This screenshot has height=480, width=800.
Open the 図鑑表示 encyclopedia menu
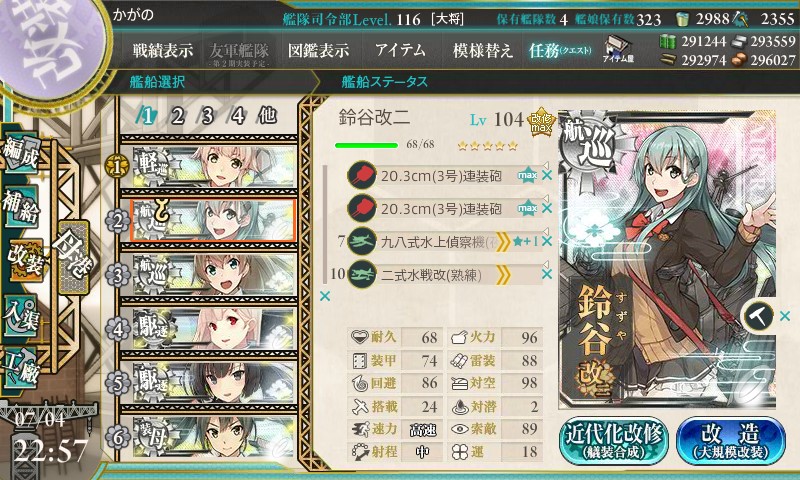(x=318, y=50)
